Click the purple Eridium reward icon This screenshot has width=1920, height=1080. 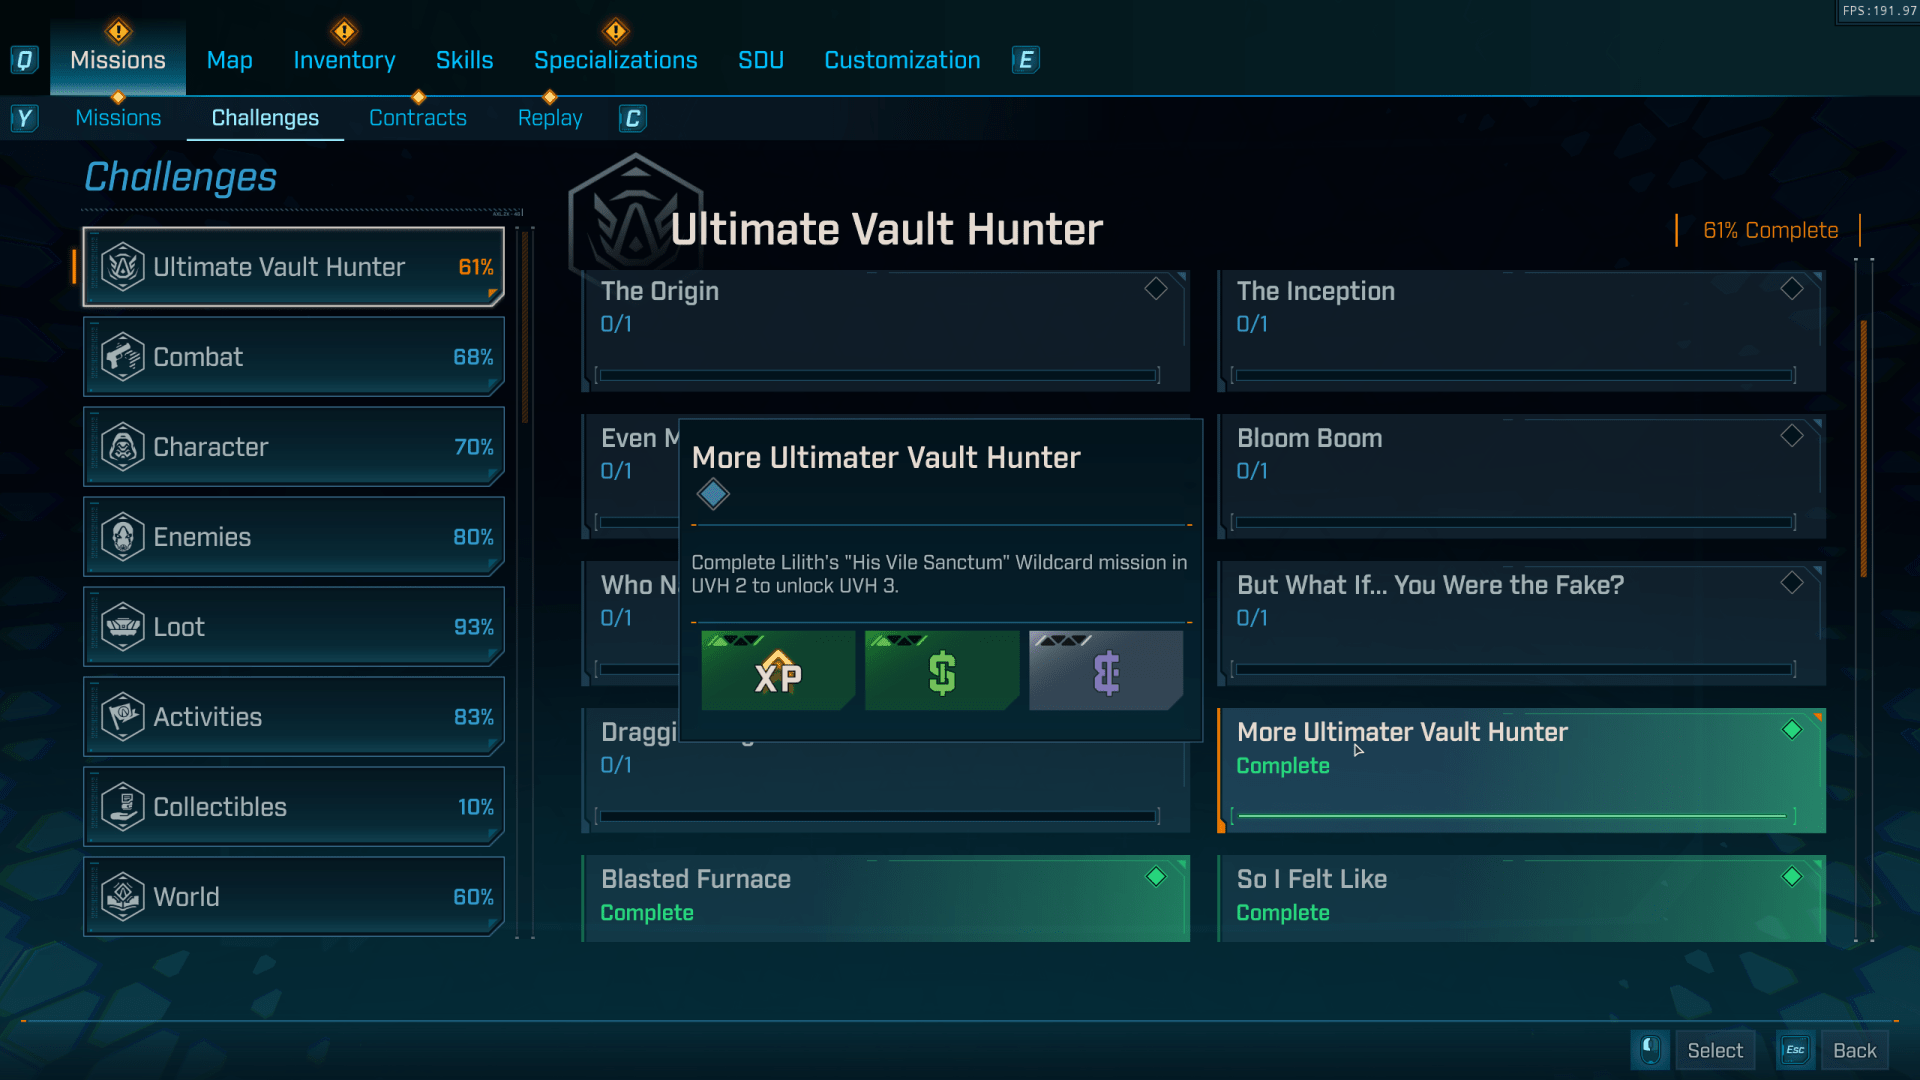(x=1105, y=672)
